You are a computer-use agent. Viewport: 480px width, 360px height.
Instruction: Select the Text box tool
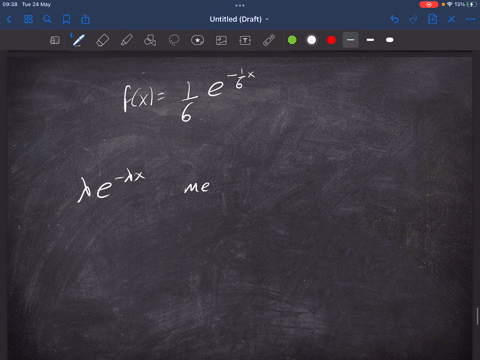245,40
